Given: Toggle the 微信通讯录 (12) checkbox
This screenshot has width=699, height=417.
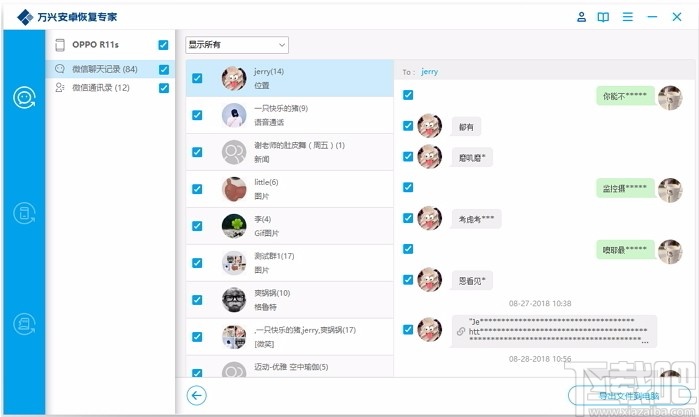Looking at the screenshot, I should 164,88.
